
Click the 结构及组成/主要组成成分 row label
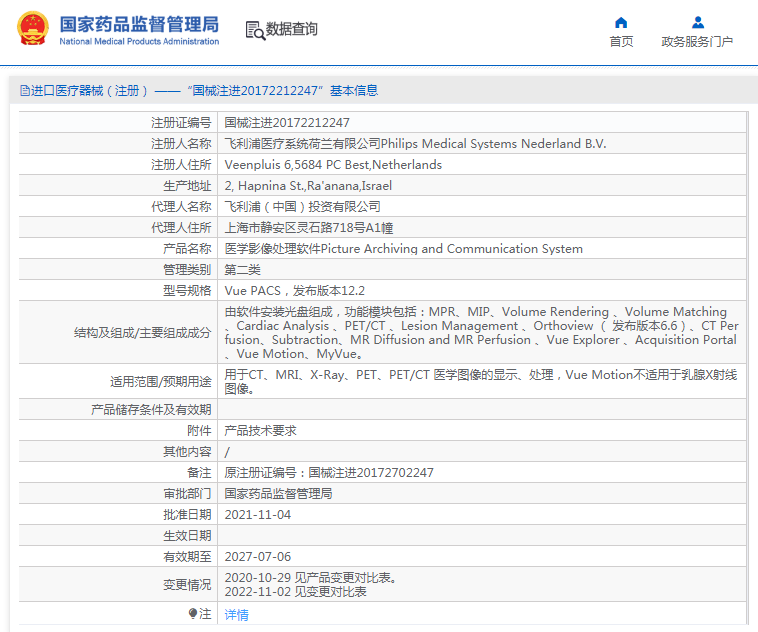143,333
